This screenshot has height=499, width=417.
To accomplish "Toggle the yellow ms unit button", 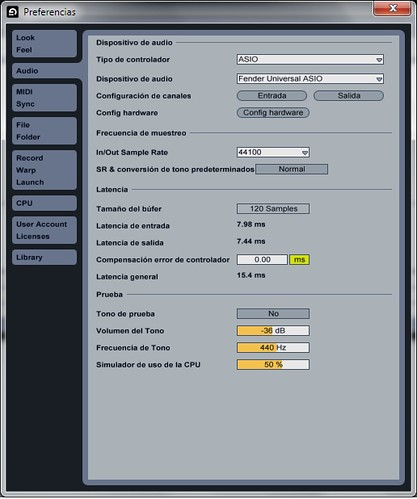I will (x=299, y=260).
